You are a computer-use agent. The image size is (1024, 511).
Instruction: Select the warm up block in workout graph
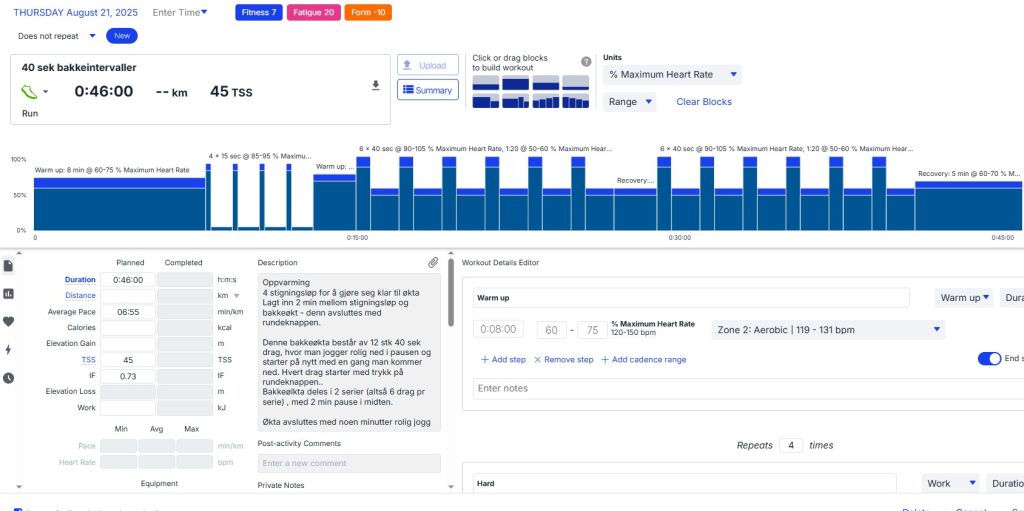[x=119, y=205]
